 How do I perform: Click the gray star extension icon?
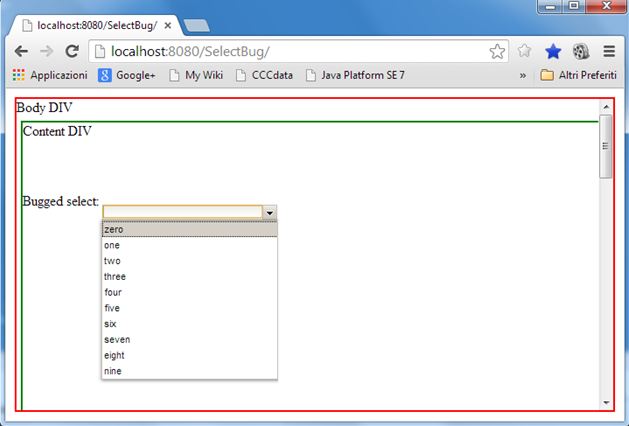(524, 51)
